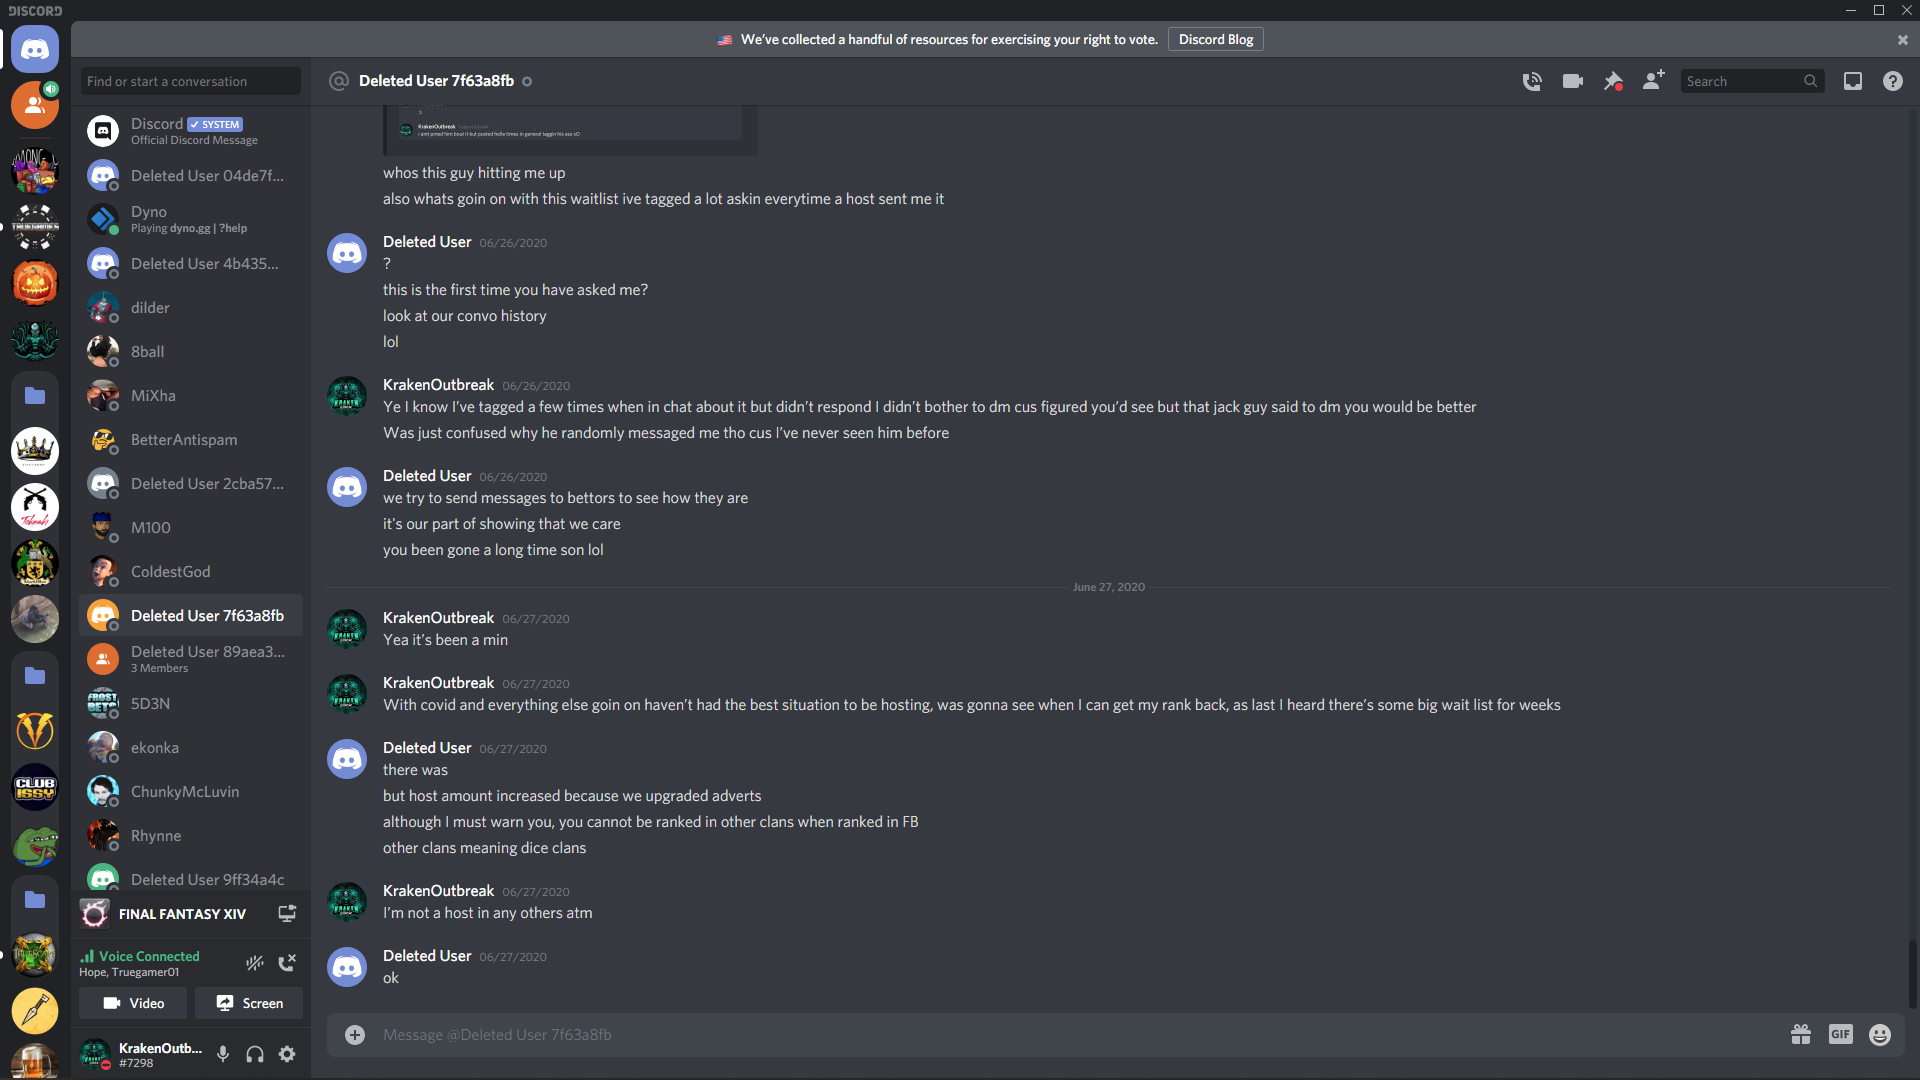Open pinned messages
The width and height of the screenshot is (1920, 1080).
tap(1612, 81)
